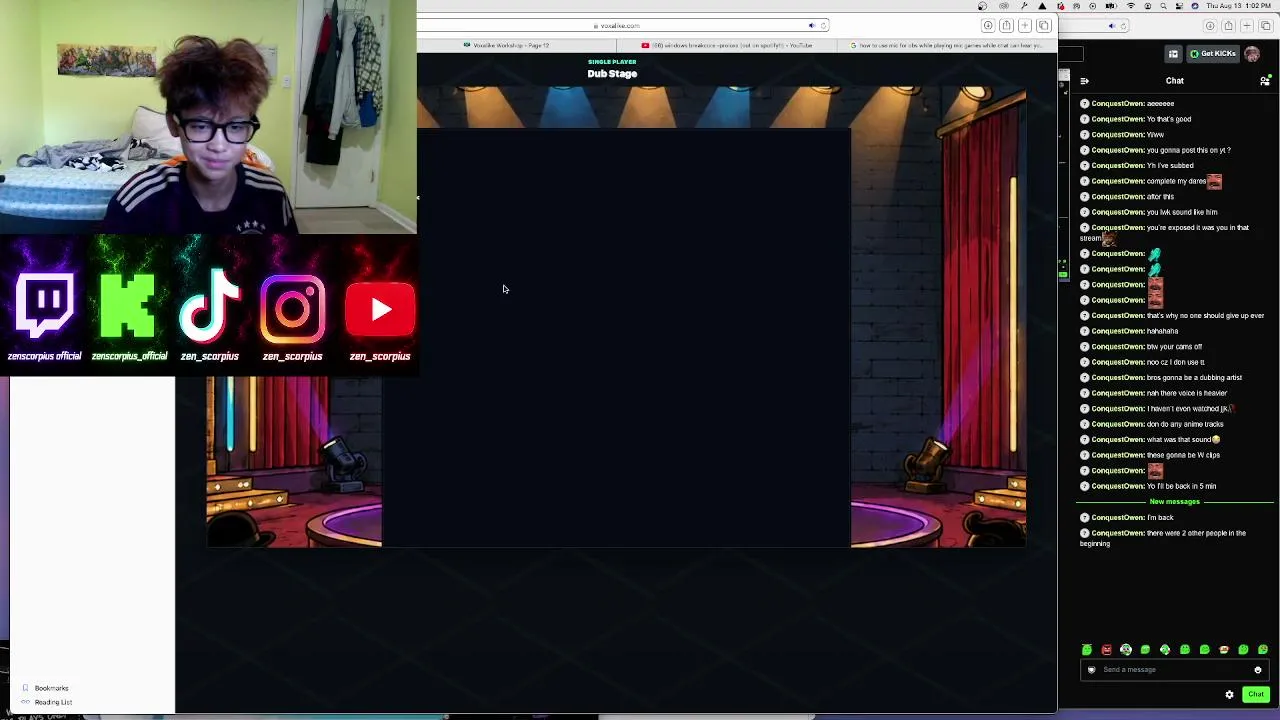Pick the last green quick emote in the row

point(1263,650)
